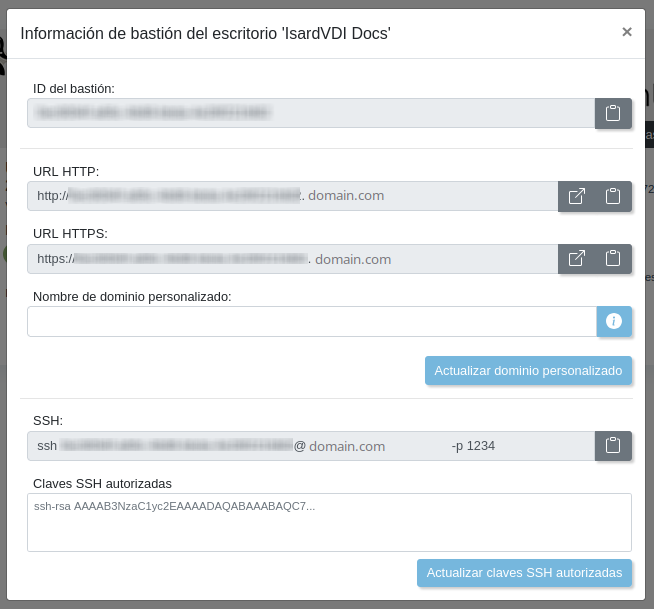
Task: Select the SSH command field
Action: pos(311,446)
